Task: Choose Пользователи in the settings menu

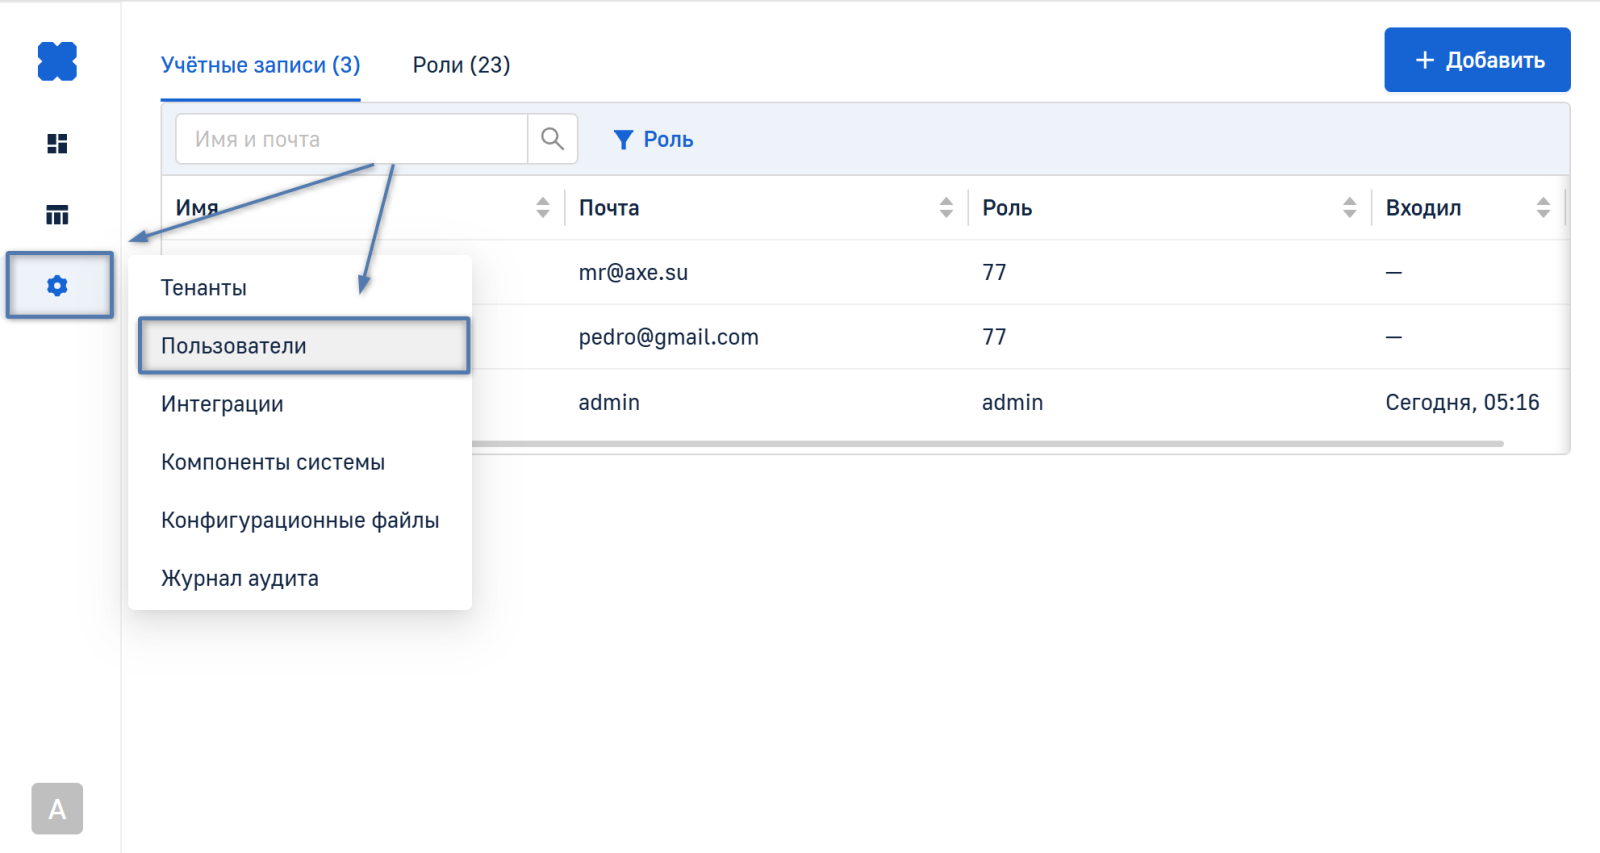Action: [x=234, y=346]
